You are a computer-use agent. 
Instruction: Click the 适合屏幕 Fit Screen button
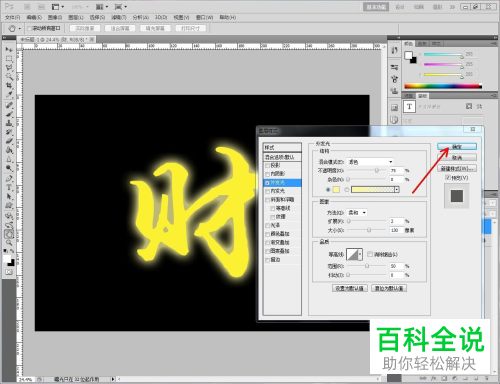(x=120, y=29)
